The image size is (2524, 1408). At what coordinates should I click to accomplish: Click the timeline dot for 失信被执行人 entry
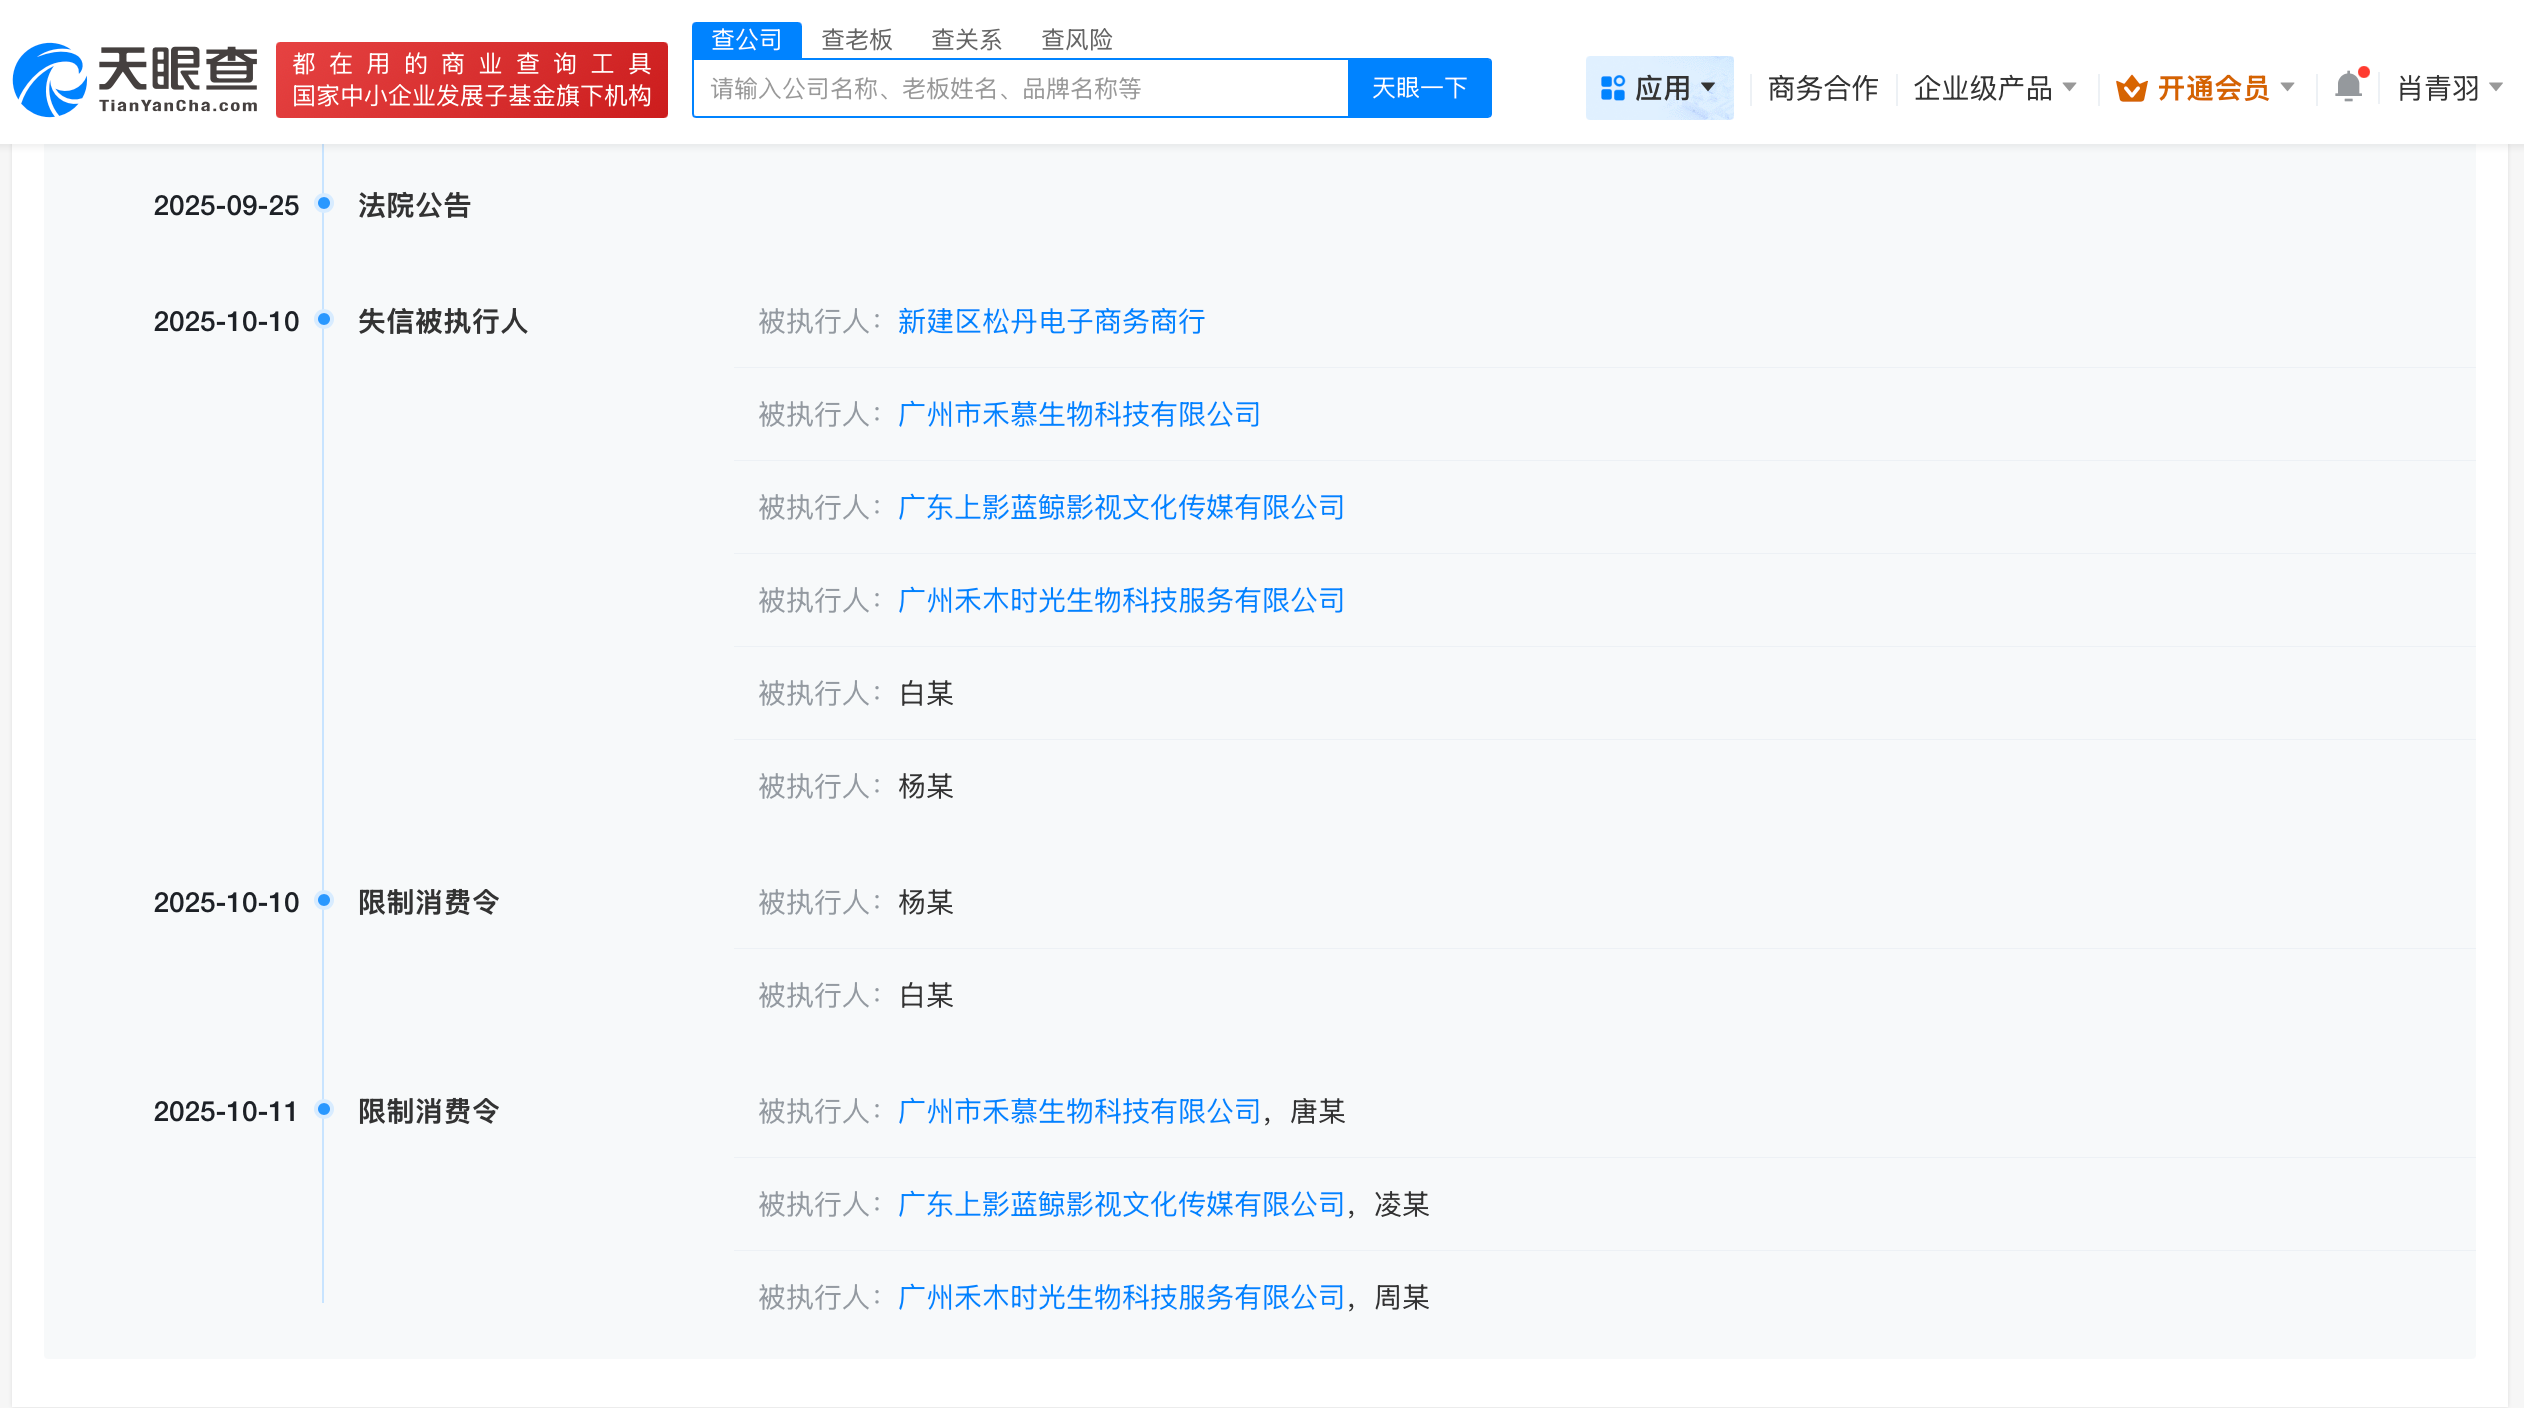[323, 320]
